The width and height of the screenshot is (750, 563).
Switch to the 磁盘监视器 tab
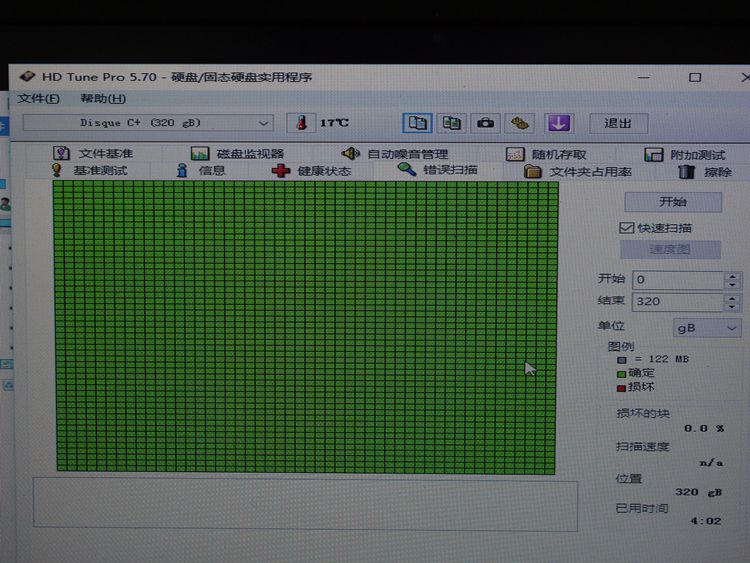point(237,154)
